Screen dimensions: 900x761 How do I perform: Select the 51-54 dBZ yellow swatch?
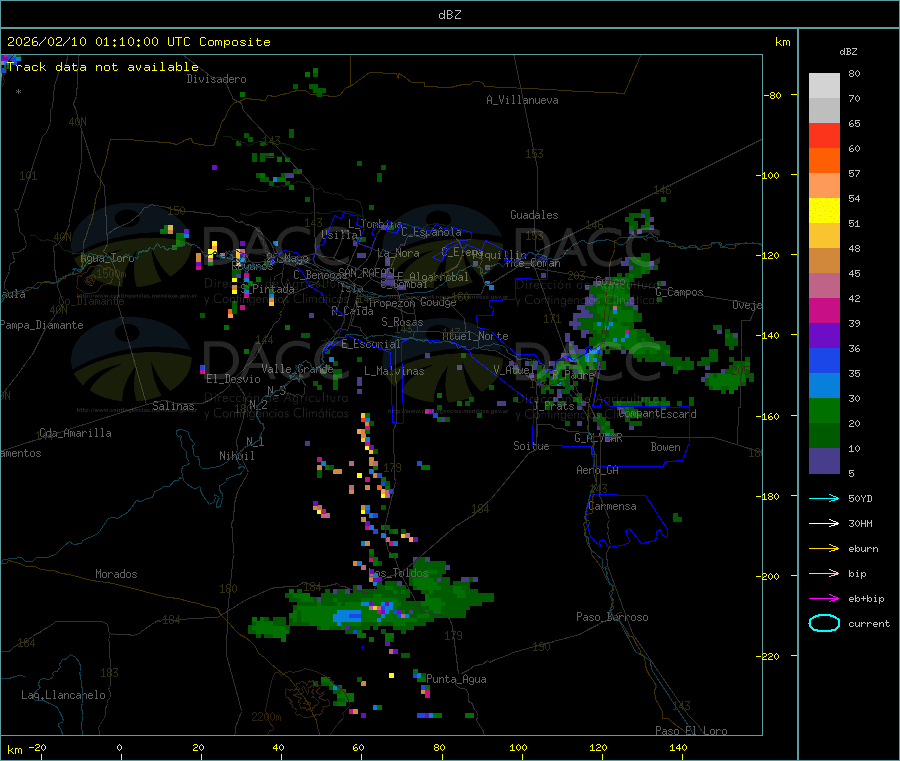pyautogui.click(x=824, y=211)
